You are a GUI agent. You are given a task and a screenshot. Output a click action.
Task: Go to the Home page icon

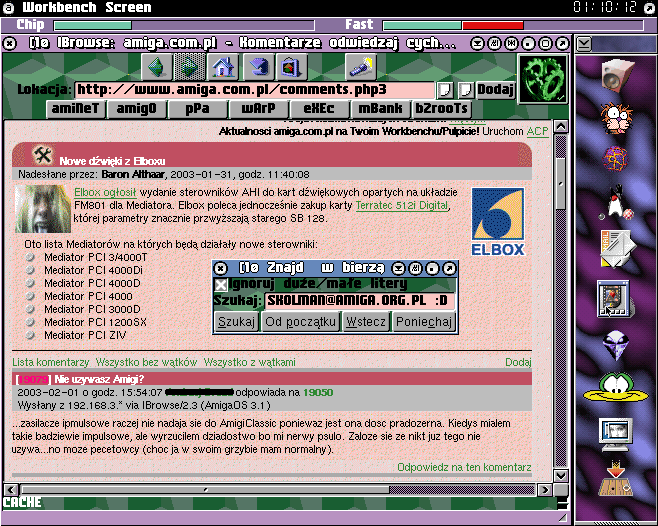pos(223,67)
